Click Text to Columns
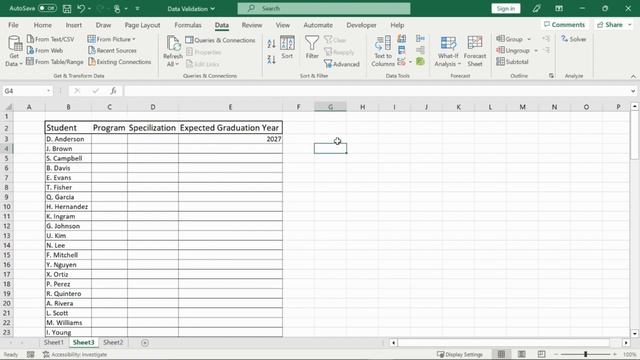The height and width of the screenshot is (360, 640). point(383,51)
